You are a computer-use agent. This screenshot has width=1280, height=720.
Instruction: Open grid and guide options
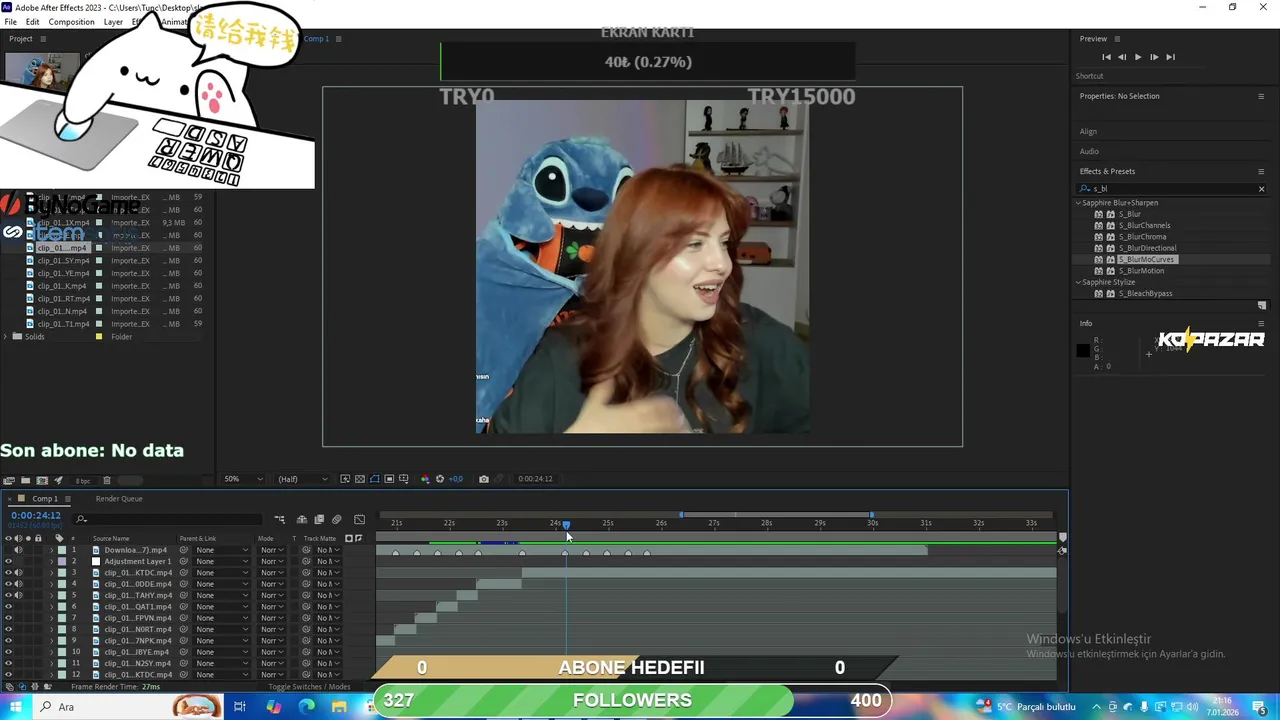point(404,479)
